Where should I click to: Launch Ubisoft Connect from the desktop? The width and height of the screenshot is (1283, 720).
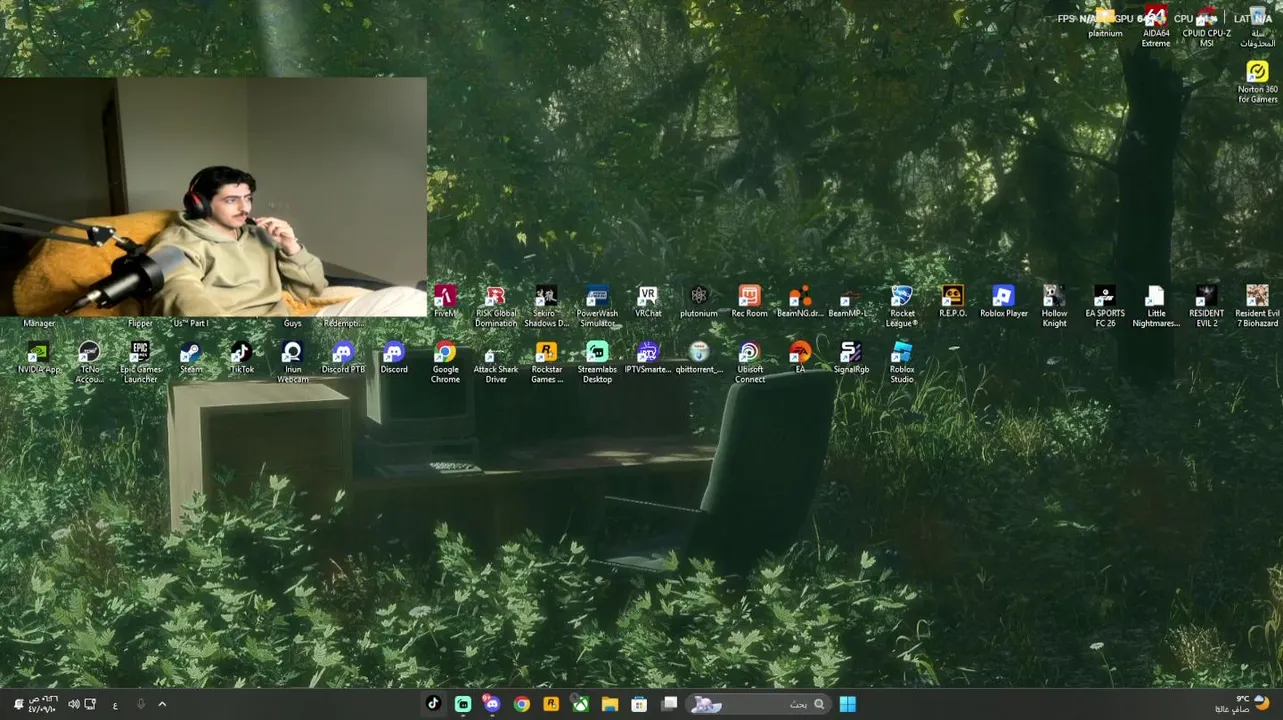point(749,352)
